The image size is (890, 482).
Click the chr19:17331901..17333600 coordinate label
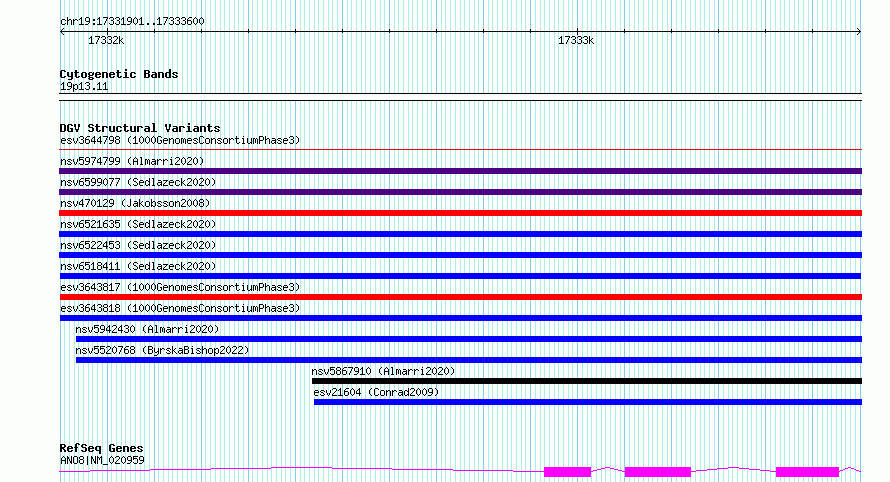click(x=132, y=21)
